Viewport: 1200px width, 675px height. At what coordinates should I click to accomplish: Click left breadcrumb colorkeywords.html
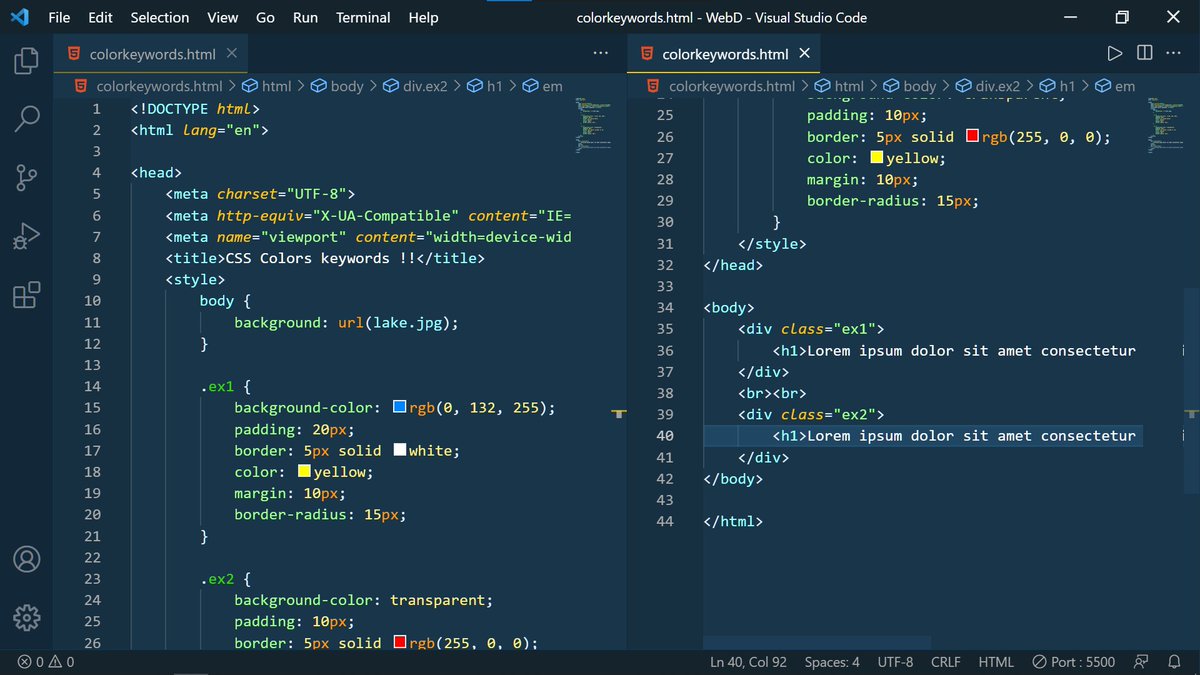click(148, 86)
